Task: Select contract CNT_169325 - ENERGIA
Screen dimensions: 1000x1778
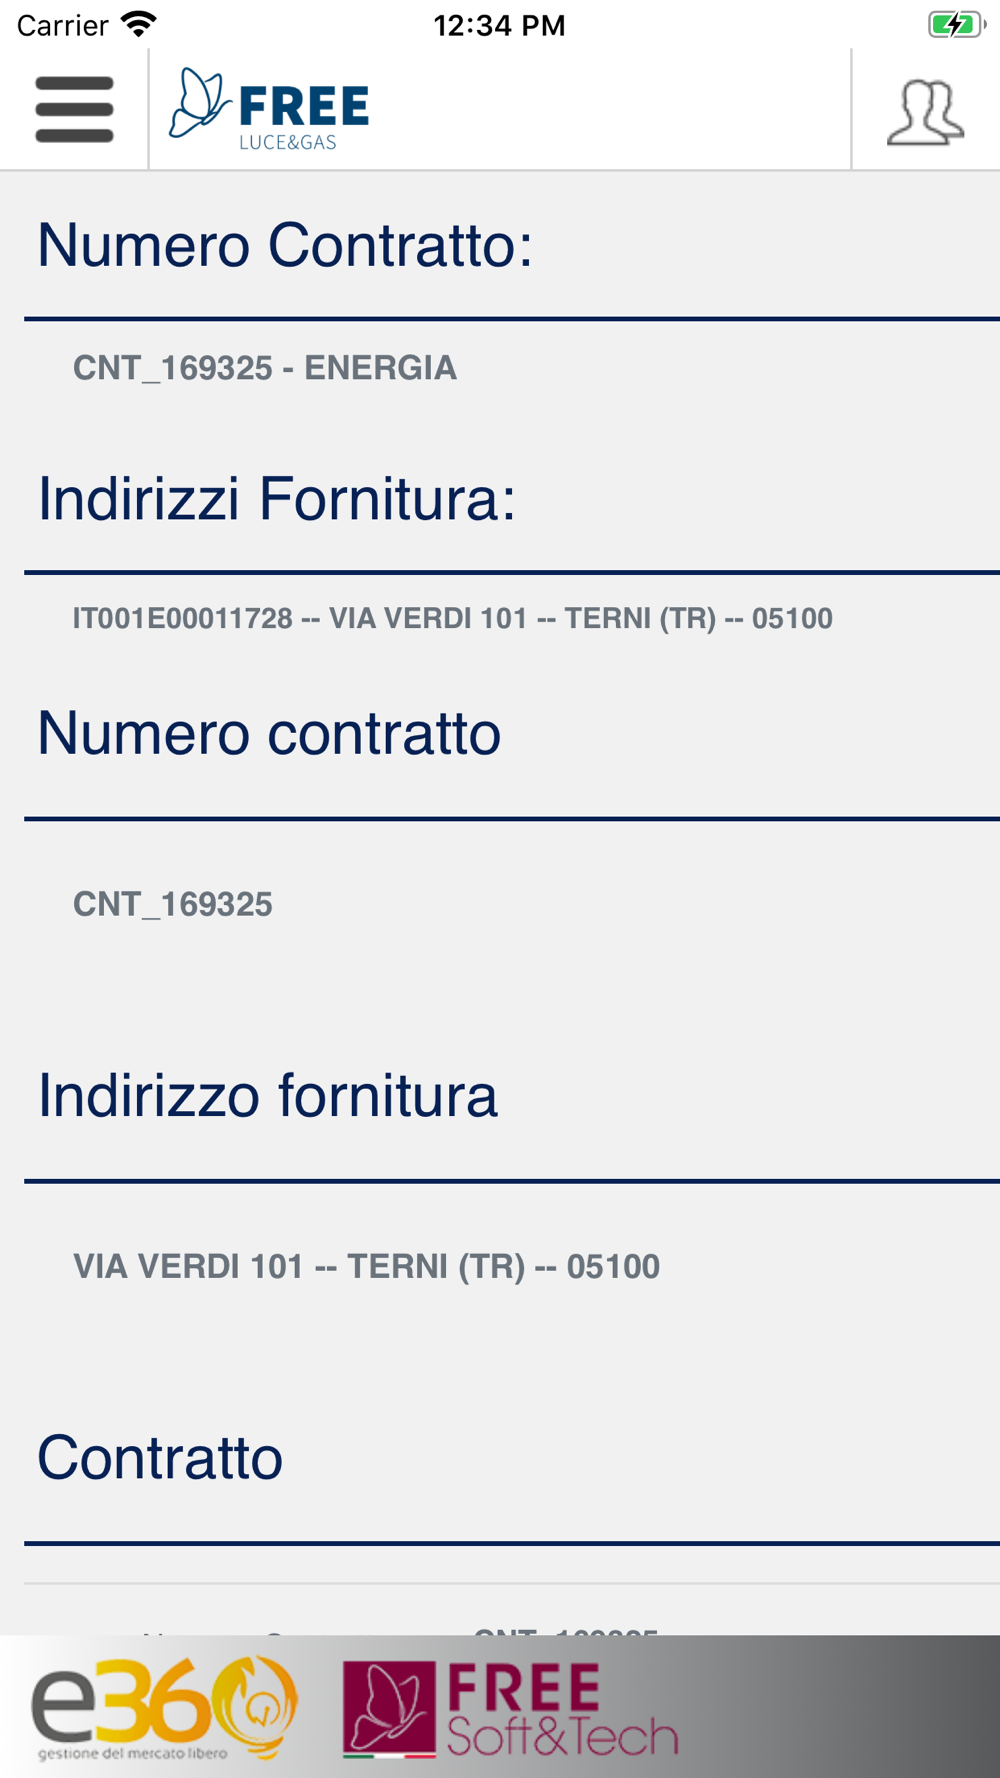Action: click(265, 368)
